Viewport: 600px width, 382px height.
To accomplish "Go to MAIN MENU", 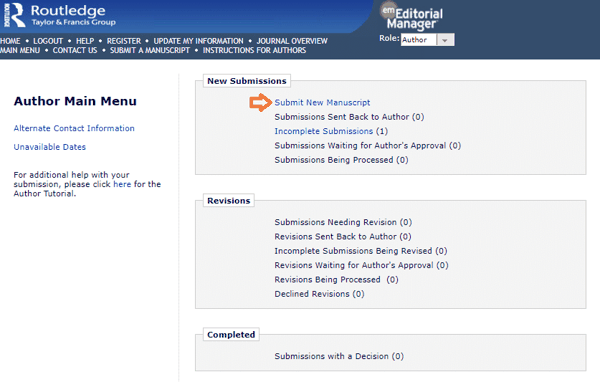I will [20, 50].
